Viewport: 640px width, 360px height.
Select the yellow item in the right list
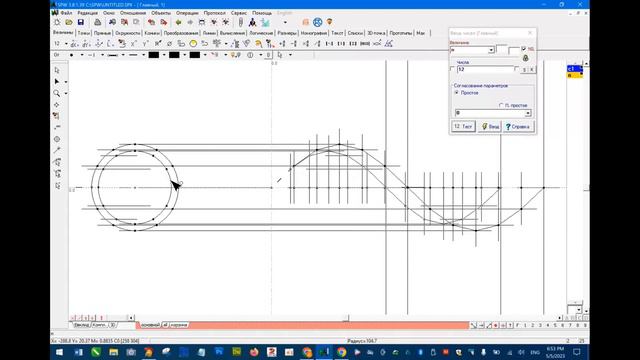(575, 75)
